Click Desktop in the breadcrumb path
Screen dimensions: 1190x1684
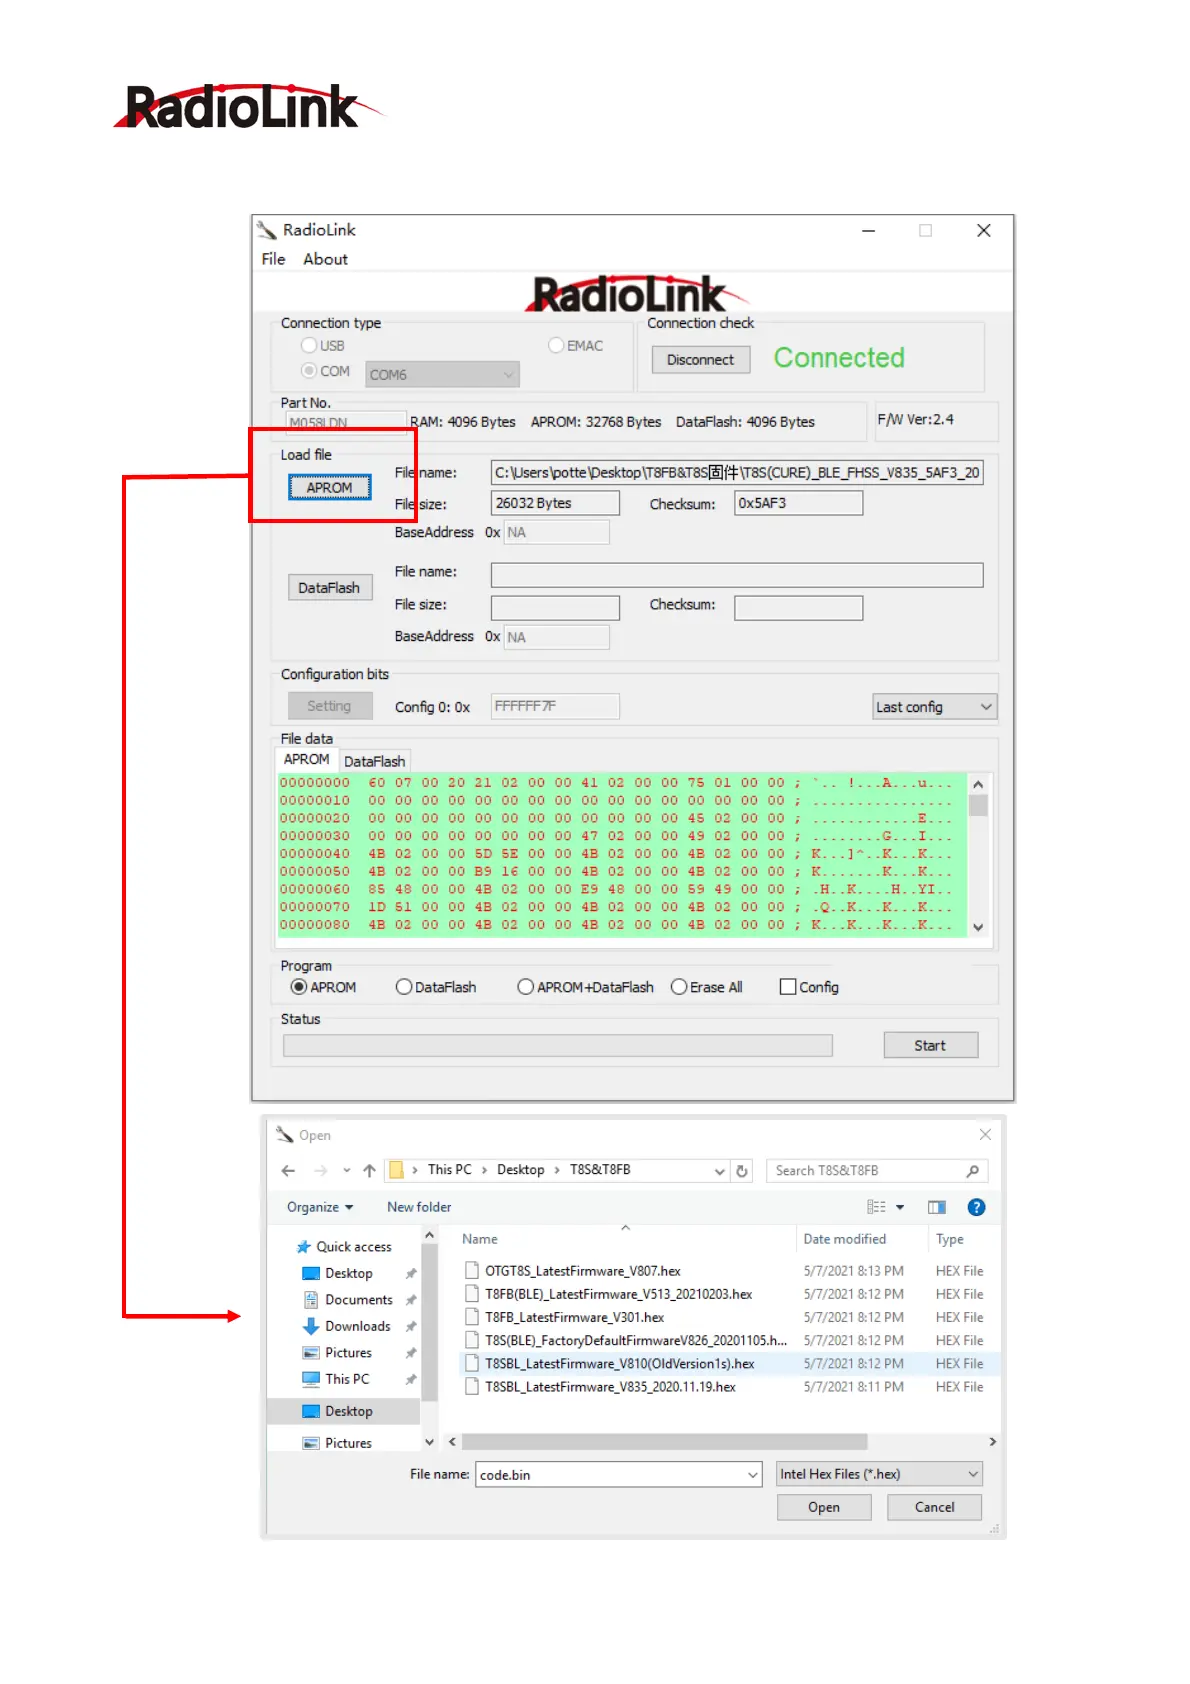tap(520, 1170)
